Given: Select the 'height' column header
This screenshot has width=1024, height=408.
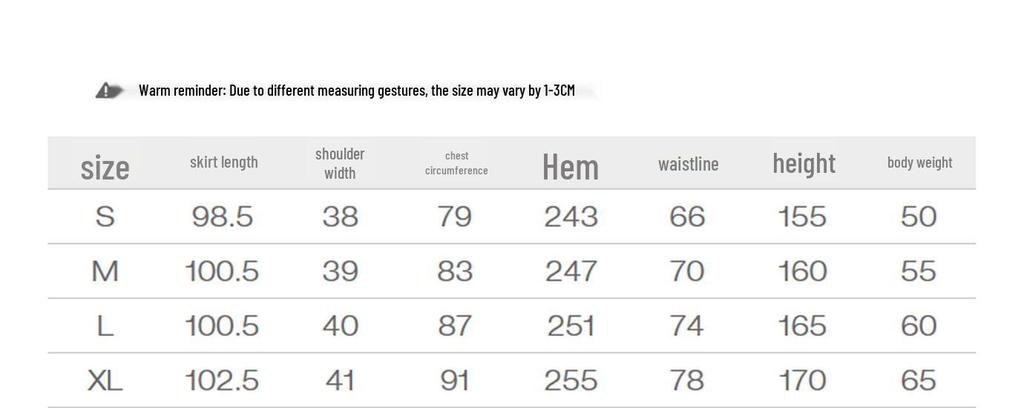Looking at the screenshot, I should coord(803,163).
